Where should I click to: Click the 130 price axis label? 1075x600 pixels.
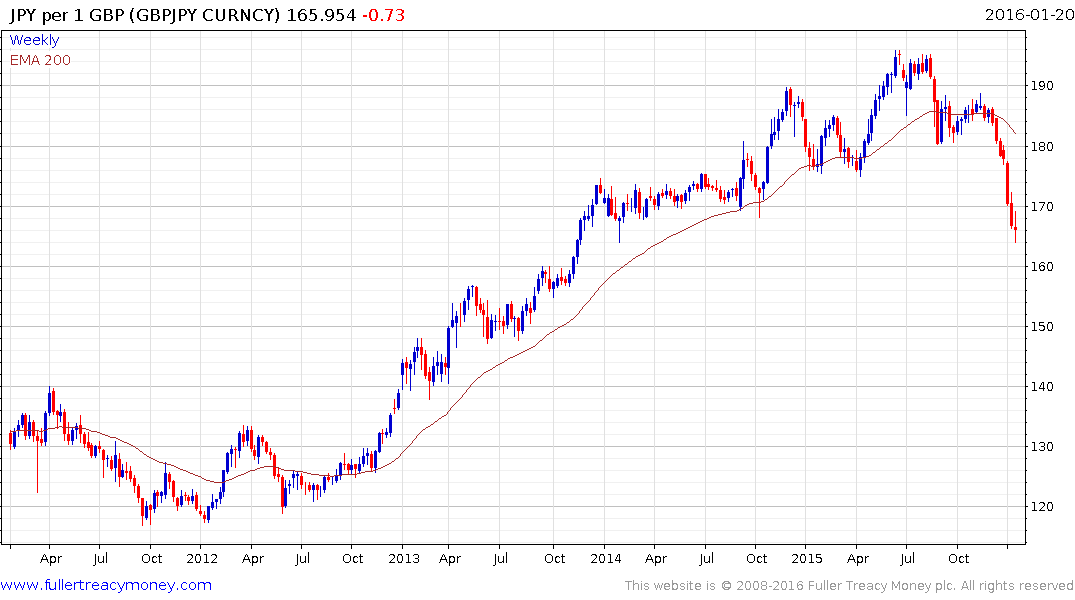tap(1042, 446)
